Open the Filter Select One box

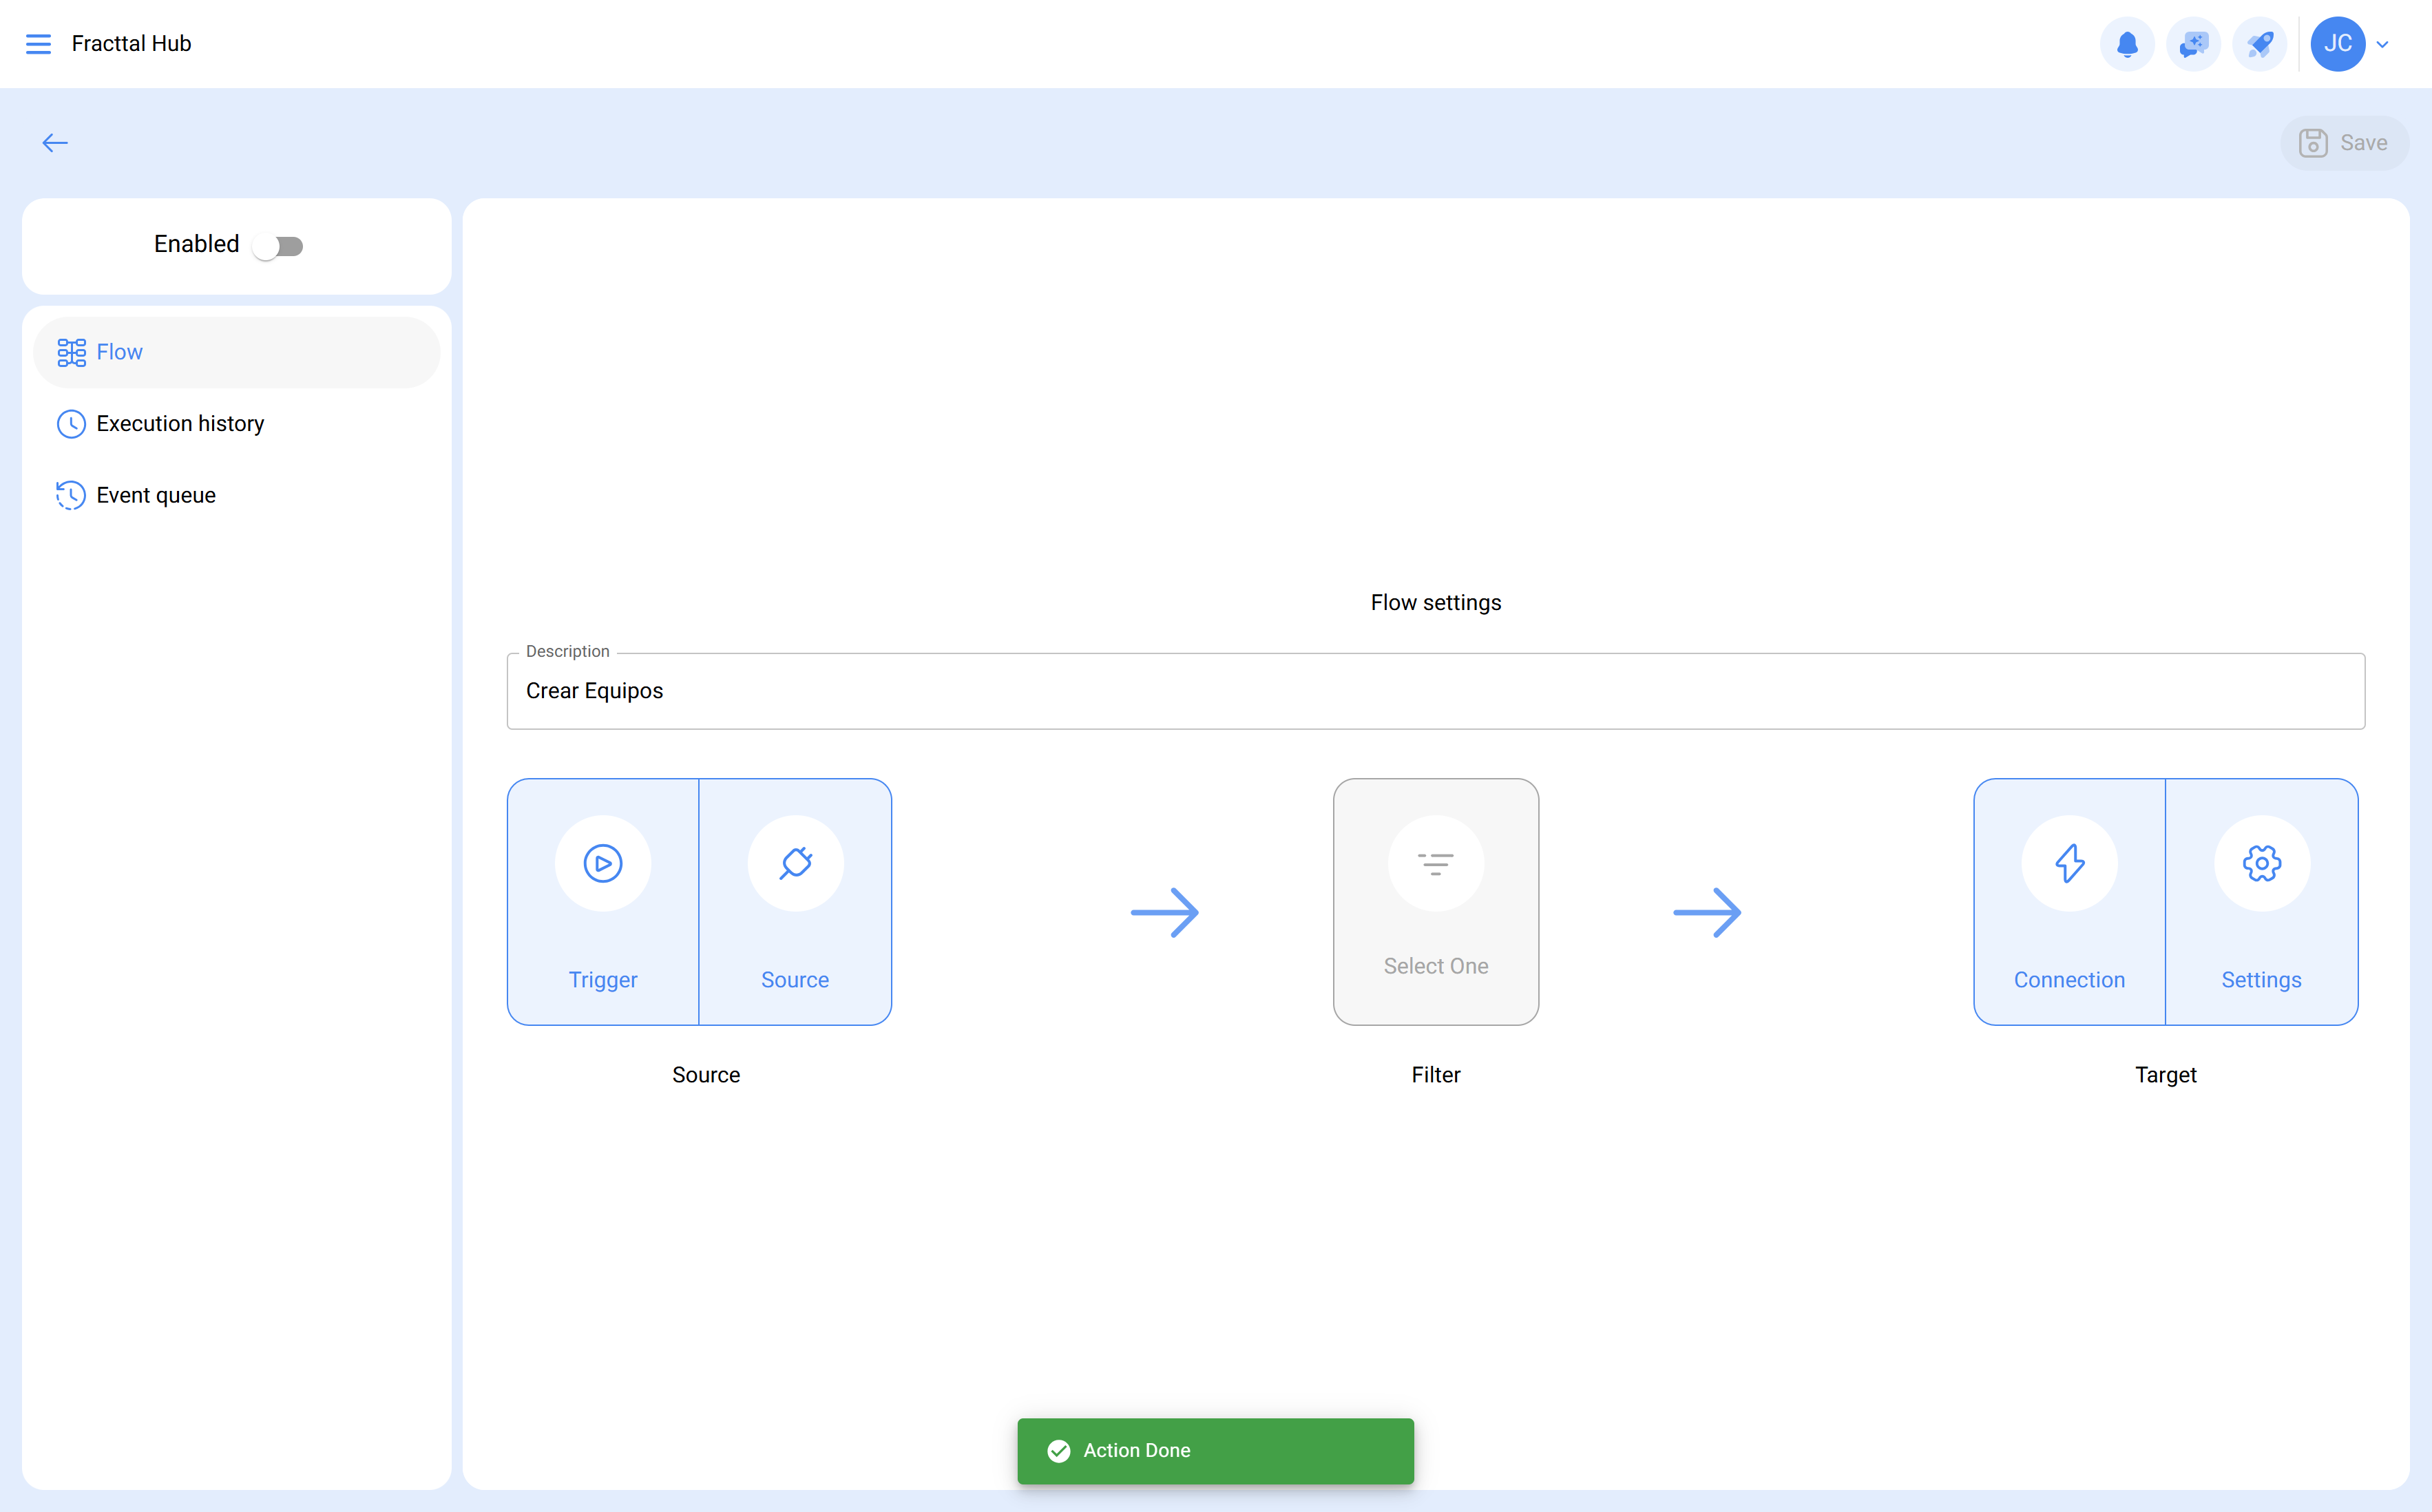(x=1435, y=901)
